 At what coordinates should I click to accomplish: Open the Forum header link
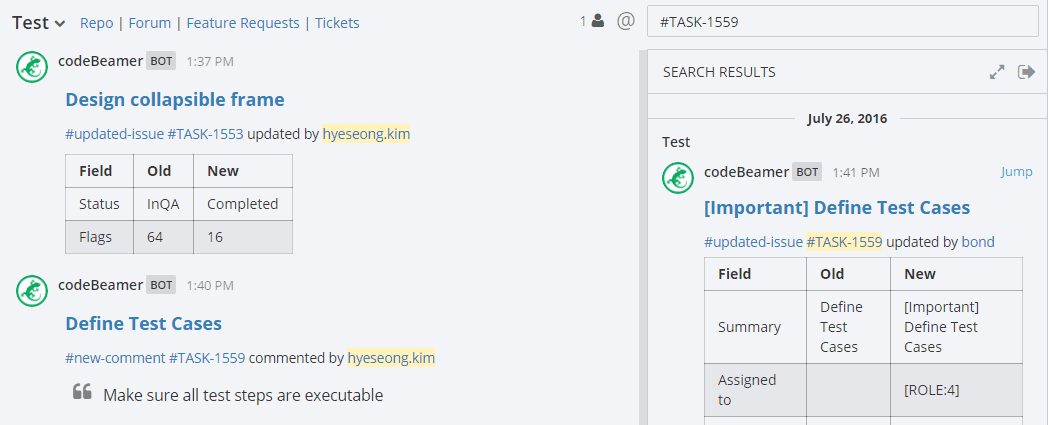point(150,23)
